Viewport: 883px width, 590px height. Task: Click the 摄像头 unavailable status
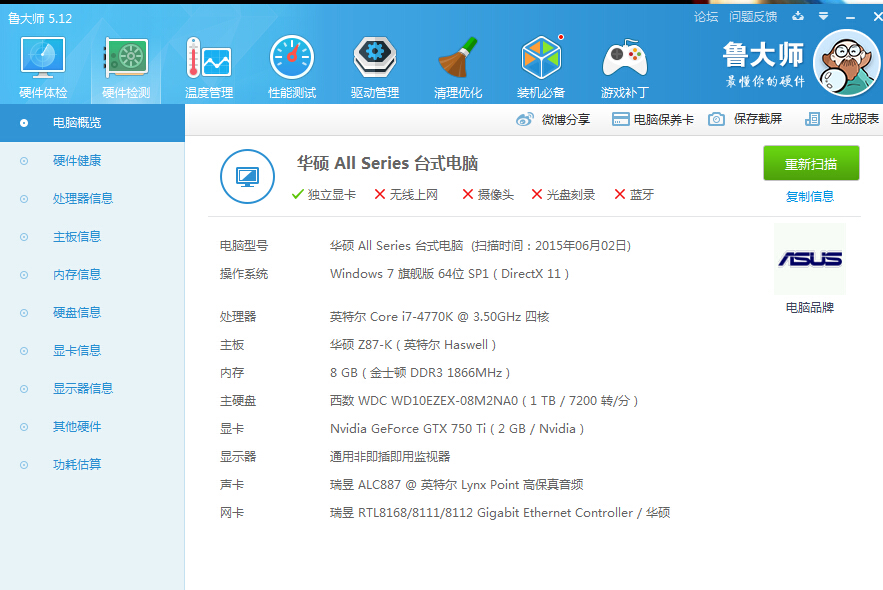pos(488,195)
